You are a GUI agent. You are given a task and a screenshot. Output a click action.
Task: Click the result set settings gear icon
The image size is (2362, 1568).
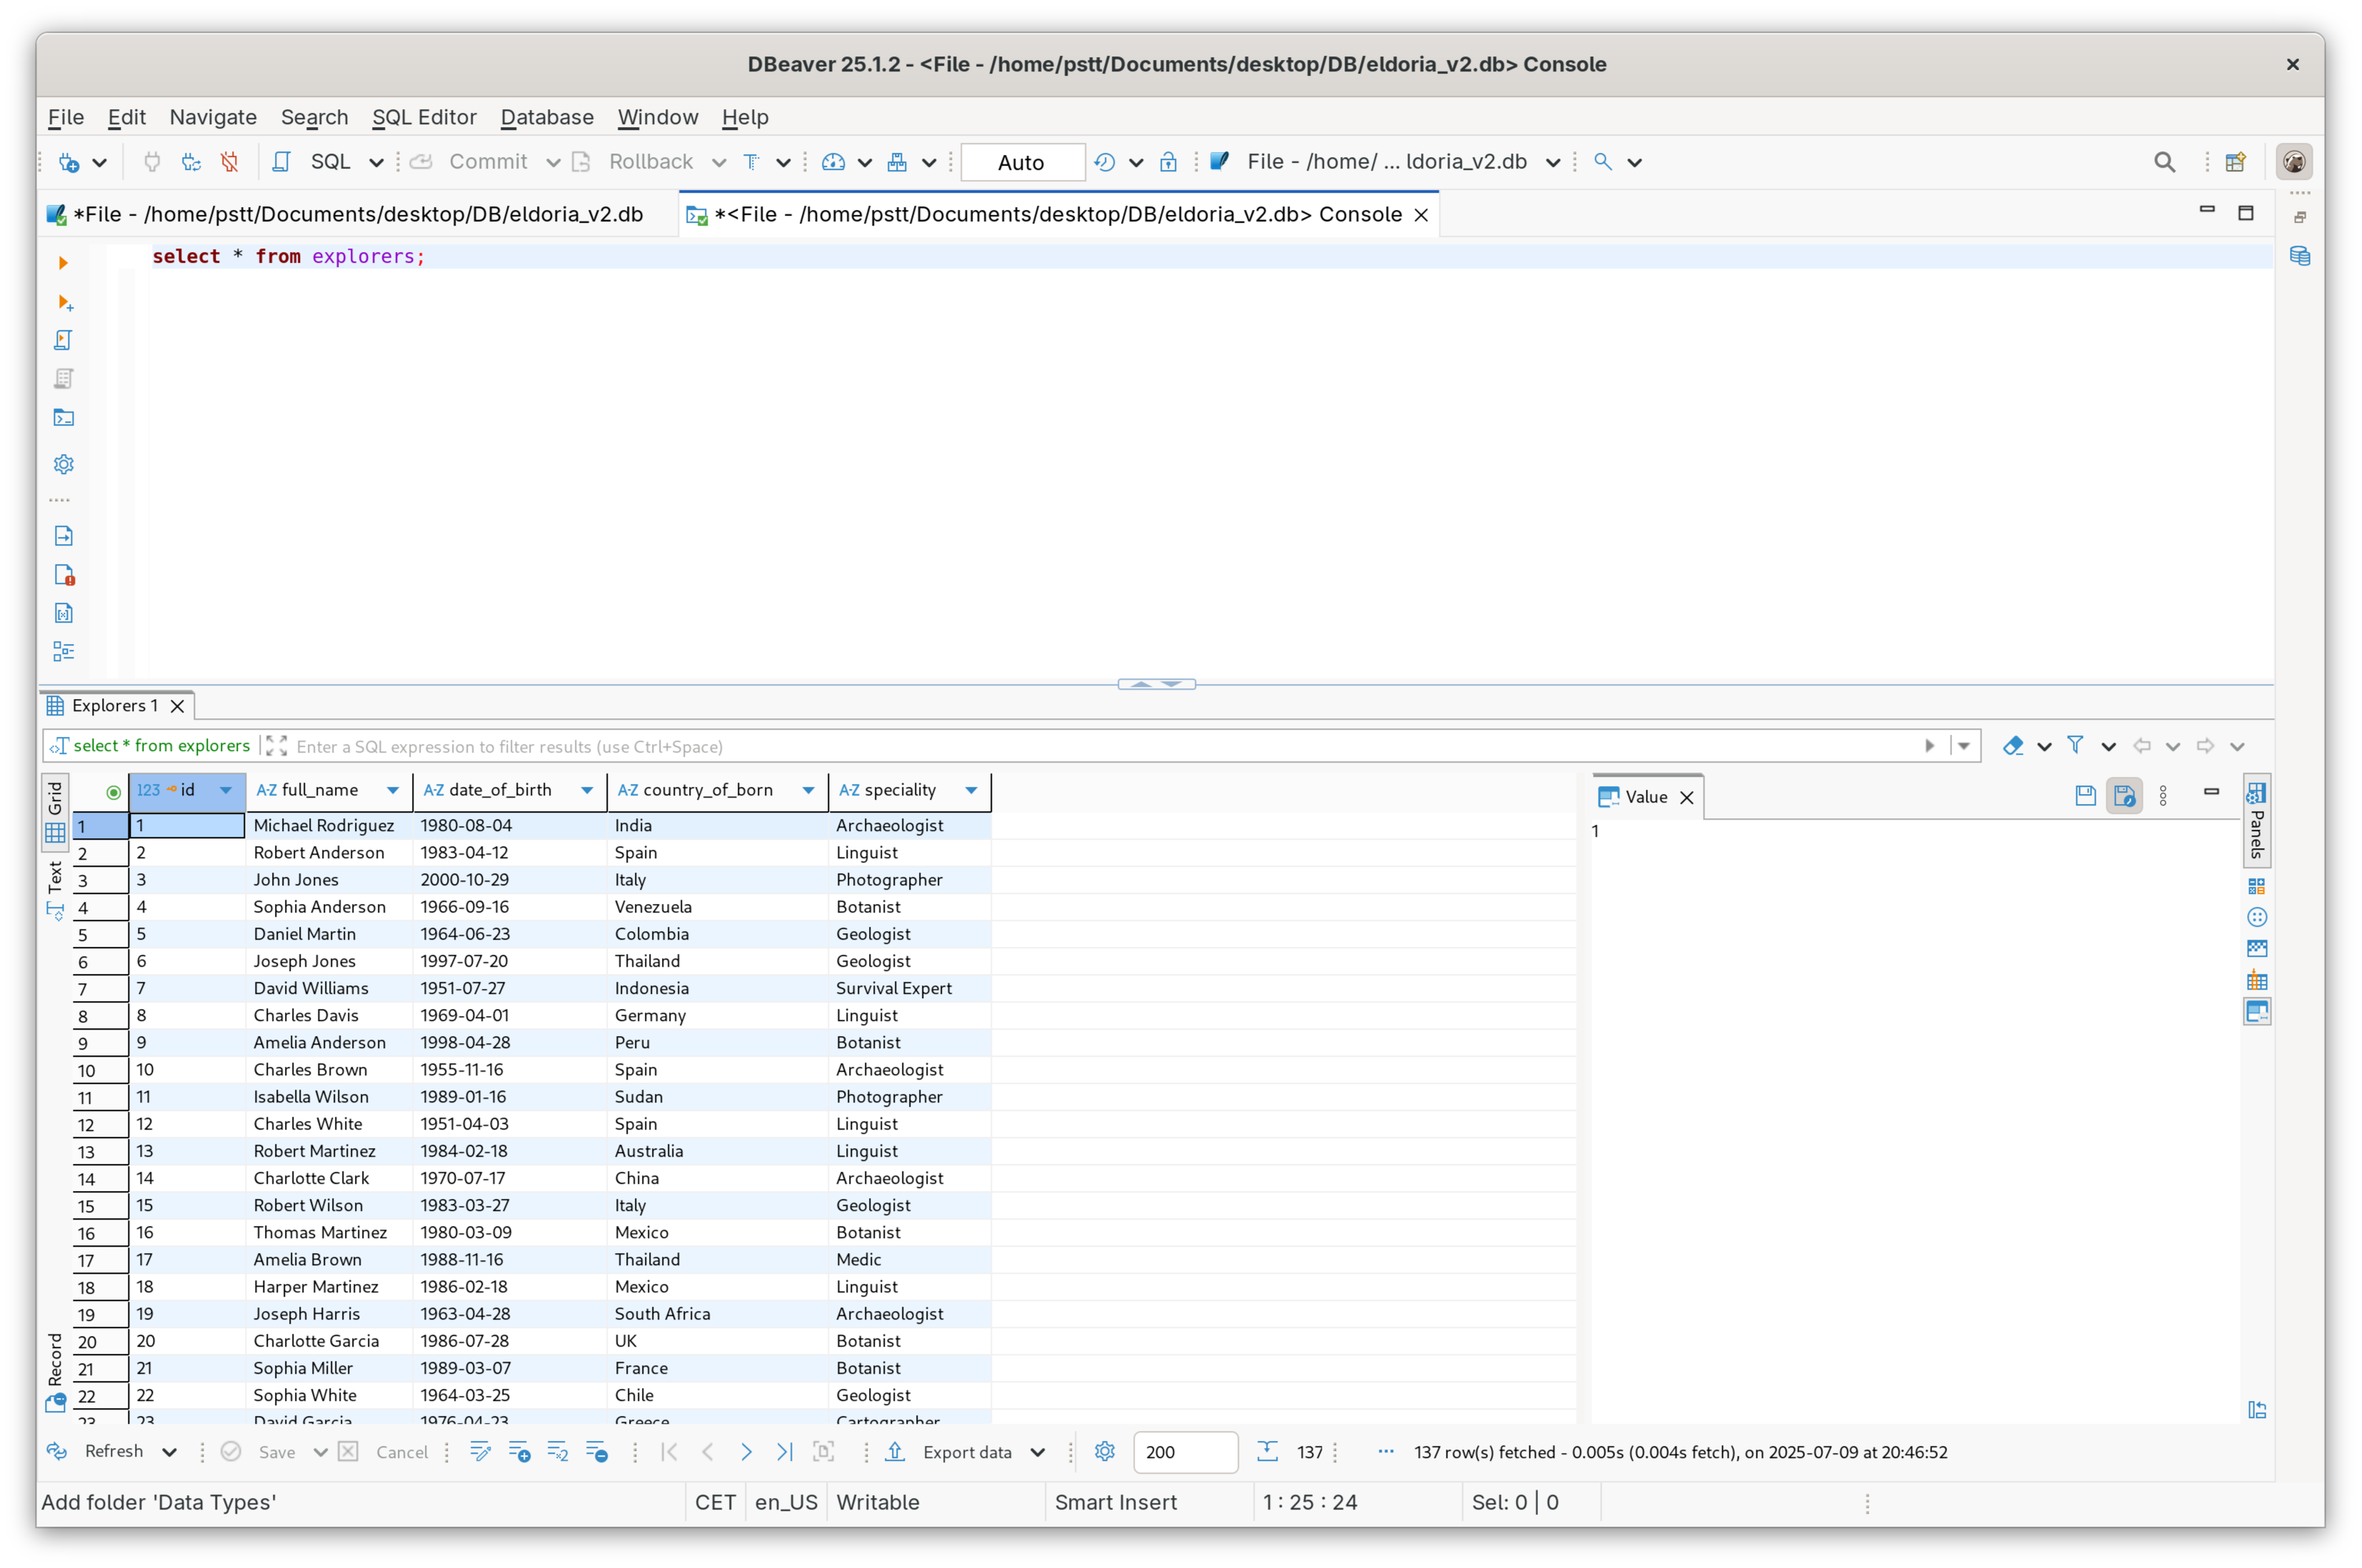[1104, 1452]
